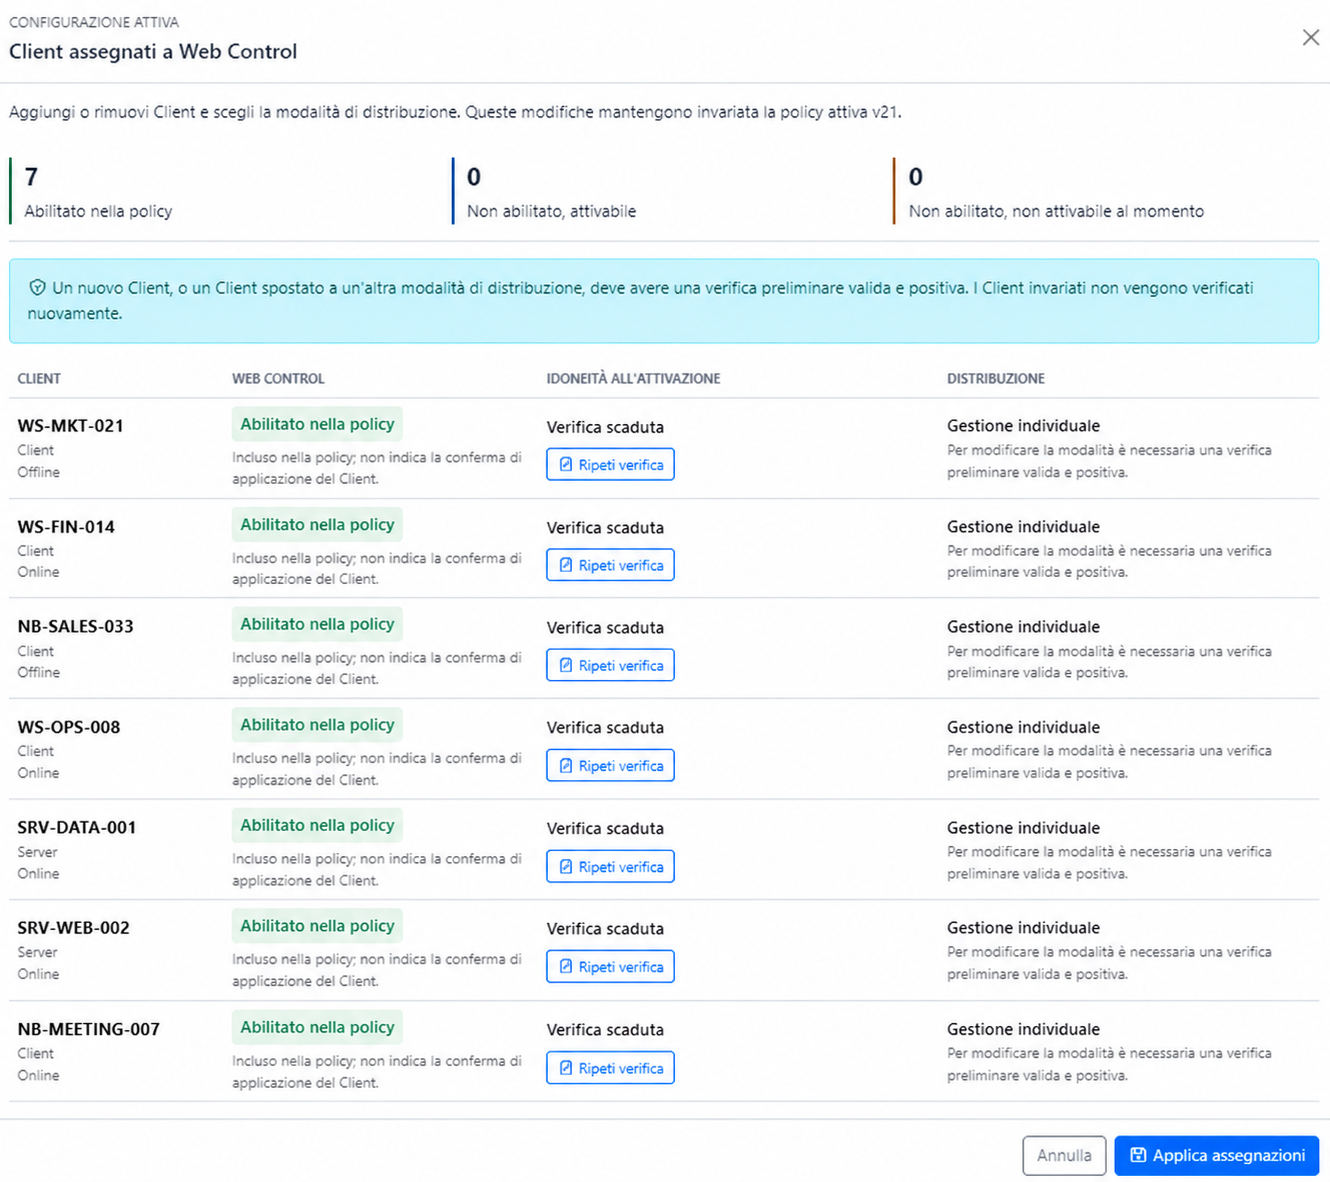Repeat verification for SRV-WEB-002

coord(610,967)
